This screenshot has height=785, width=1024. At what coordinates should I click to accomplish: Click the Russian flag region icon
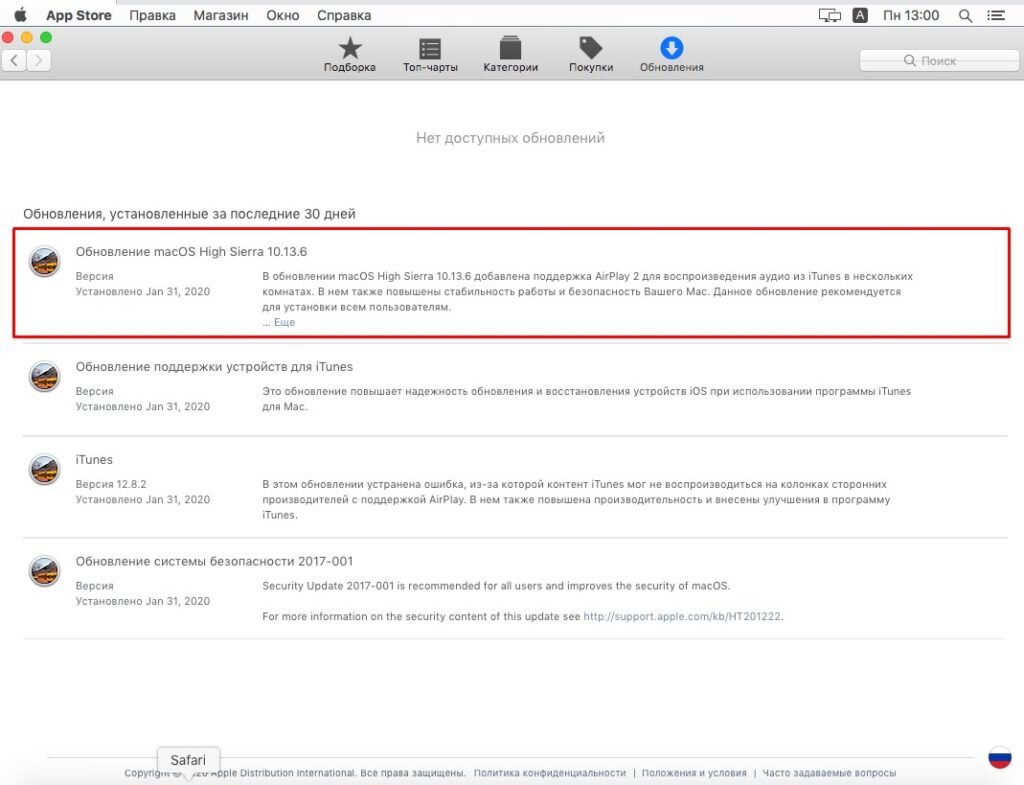(x=1000, y=758)
